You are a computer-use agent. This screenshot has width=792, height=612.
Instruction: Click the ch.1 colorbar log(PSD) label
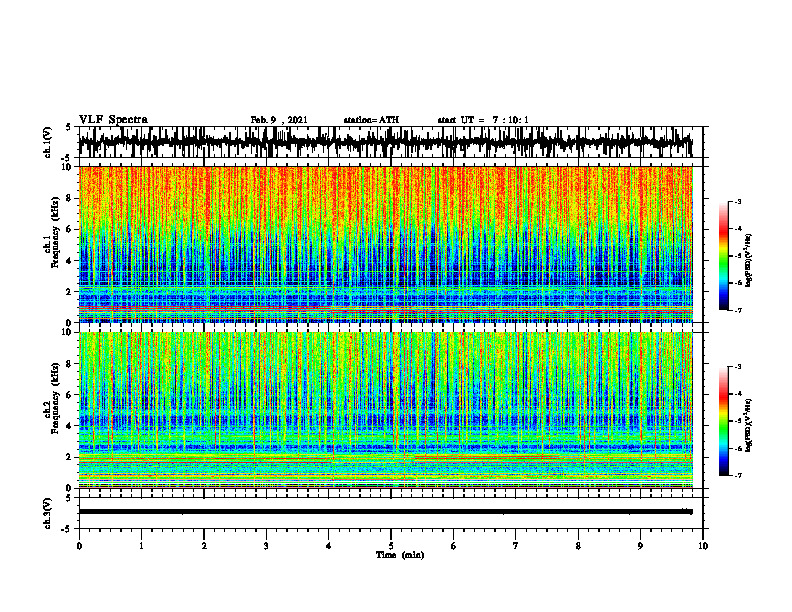coord(749,260)
